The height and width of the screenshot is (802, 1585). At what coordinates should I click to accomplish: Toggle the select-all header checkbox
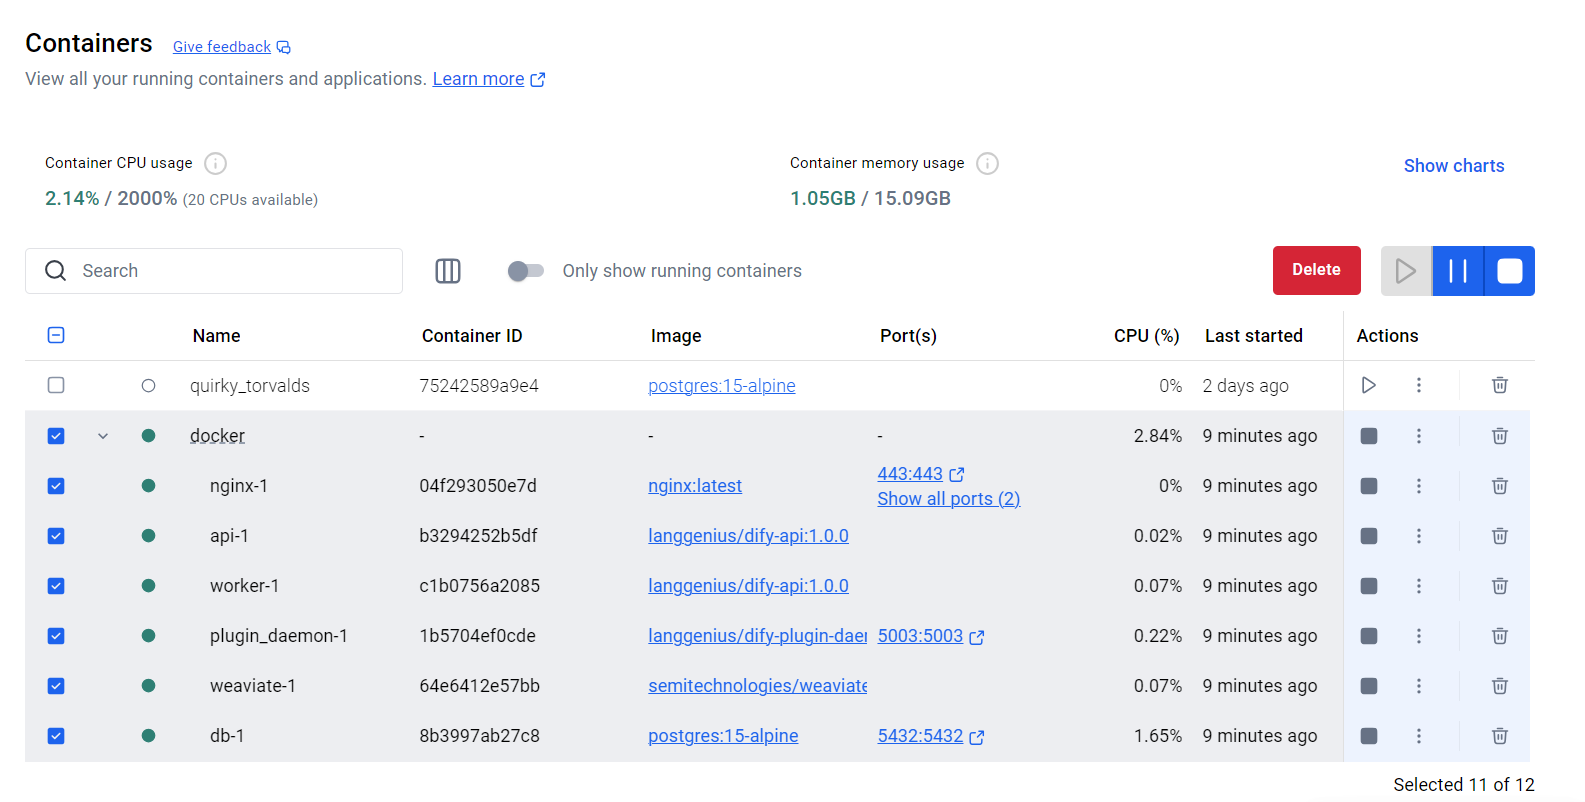point(56,335)
